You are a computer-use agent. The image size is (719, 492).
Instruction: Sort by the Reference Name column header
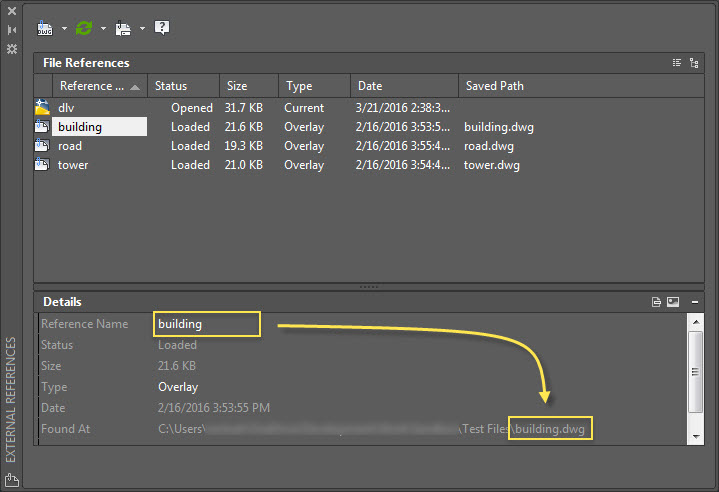click(x=100, y=86)
